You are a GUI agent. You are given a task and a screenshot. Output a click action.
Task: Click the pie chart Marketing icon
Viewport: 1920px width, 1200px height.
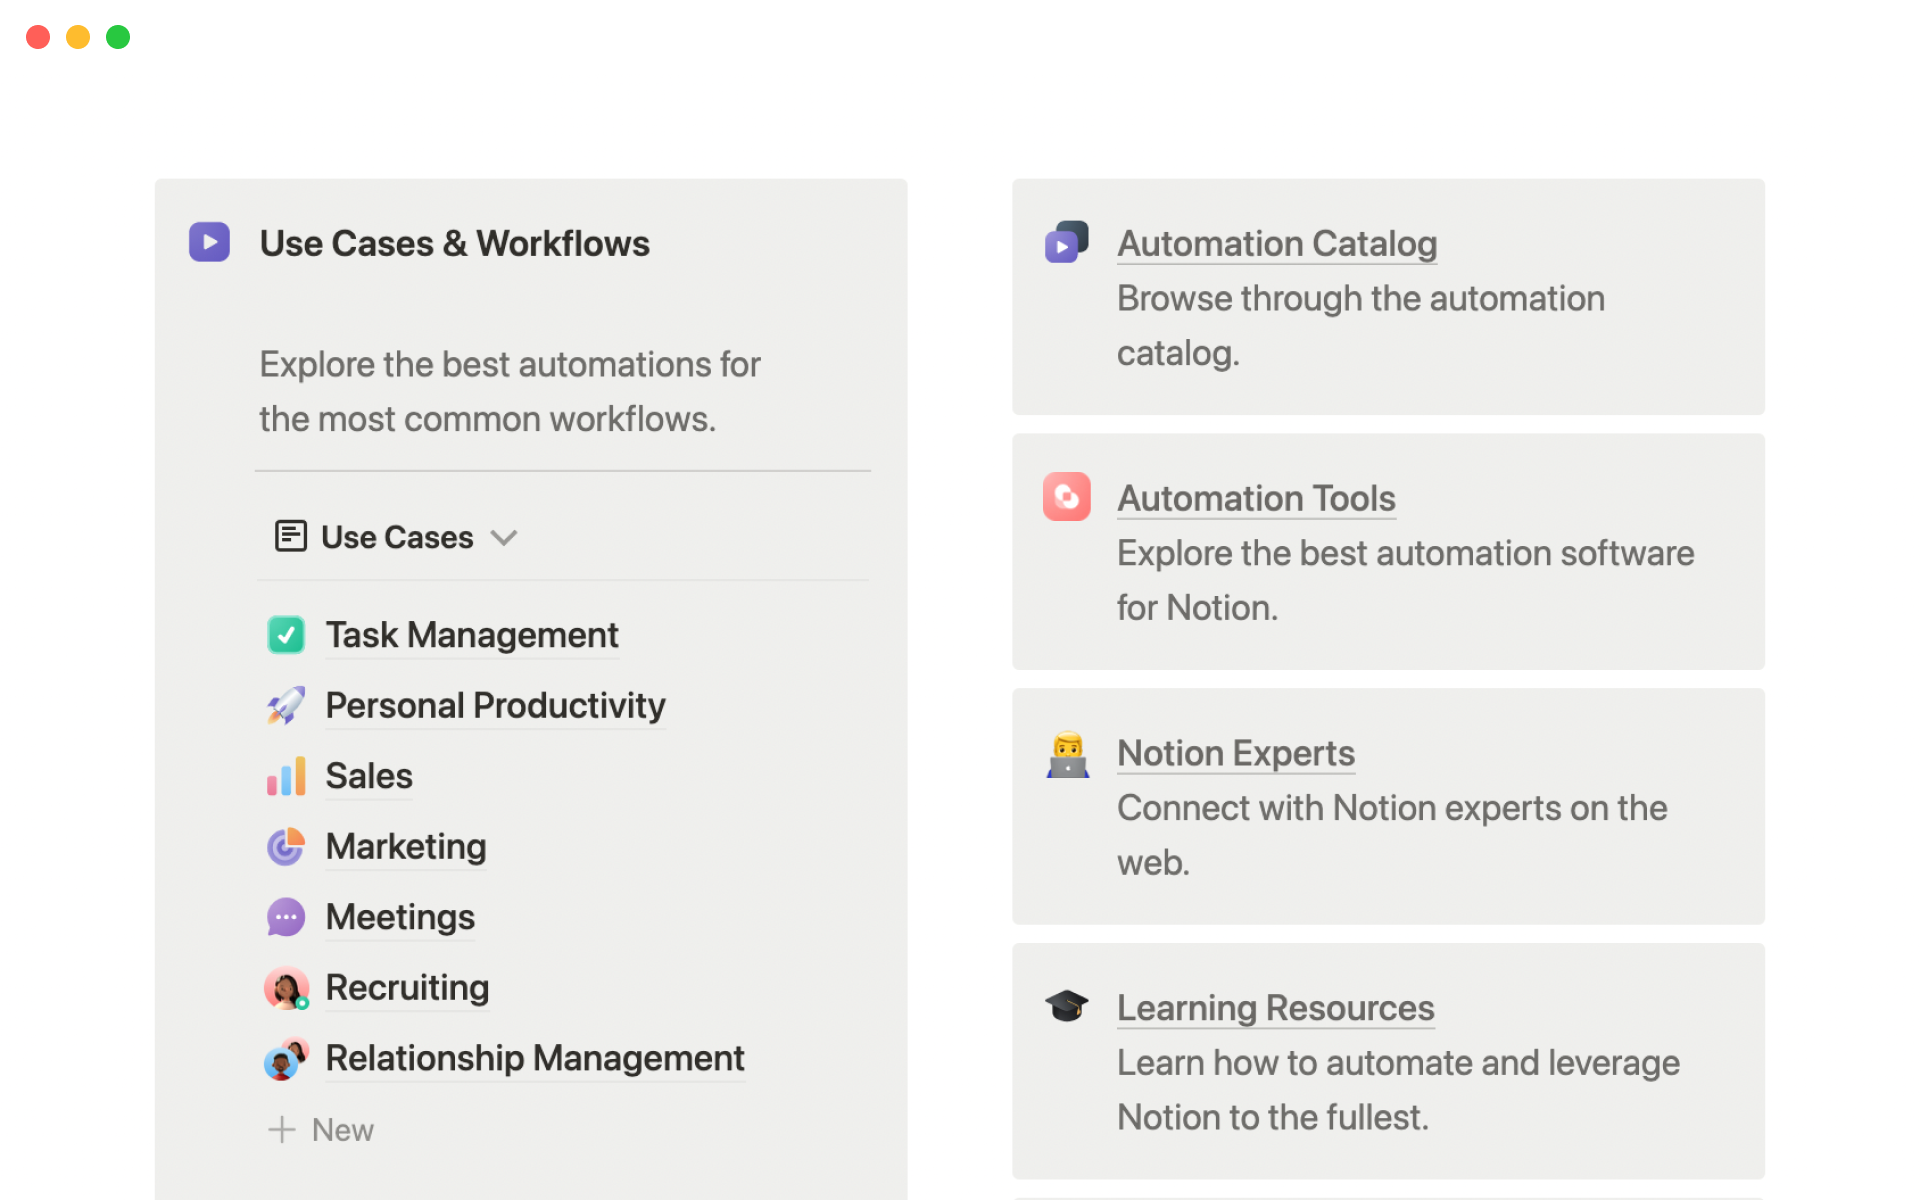(x=286, y=847)
